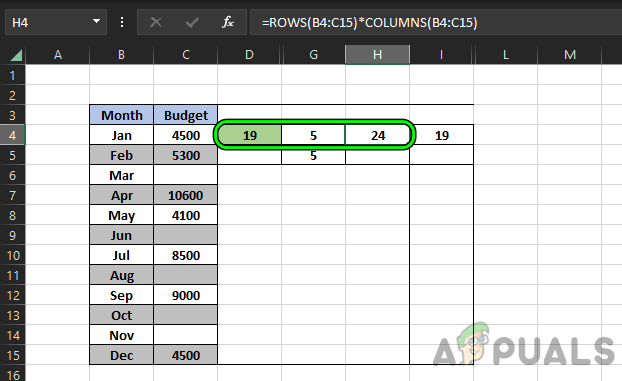Select row 15 header
Viewport: 622px width, 381px height.
click(x=13, y=355)
